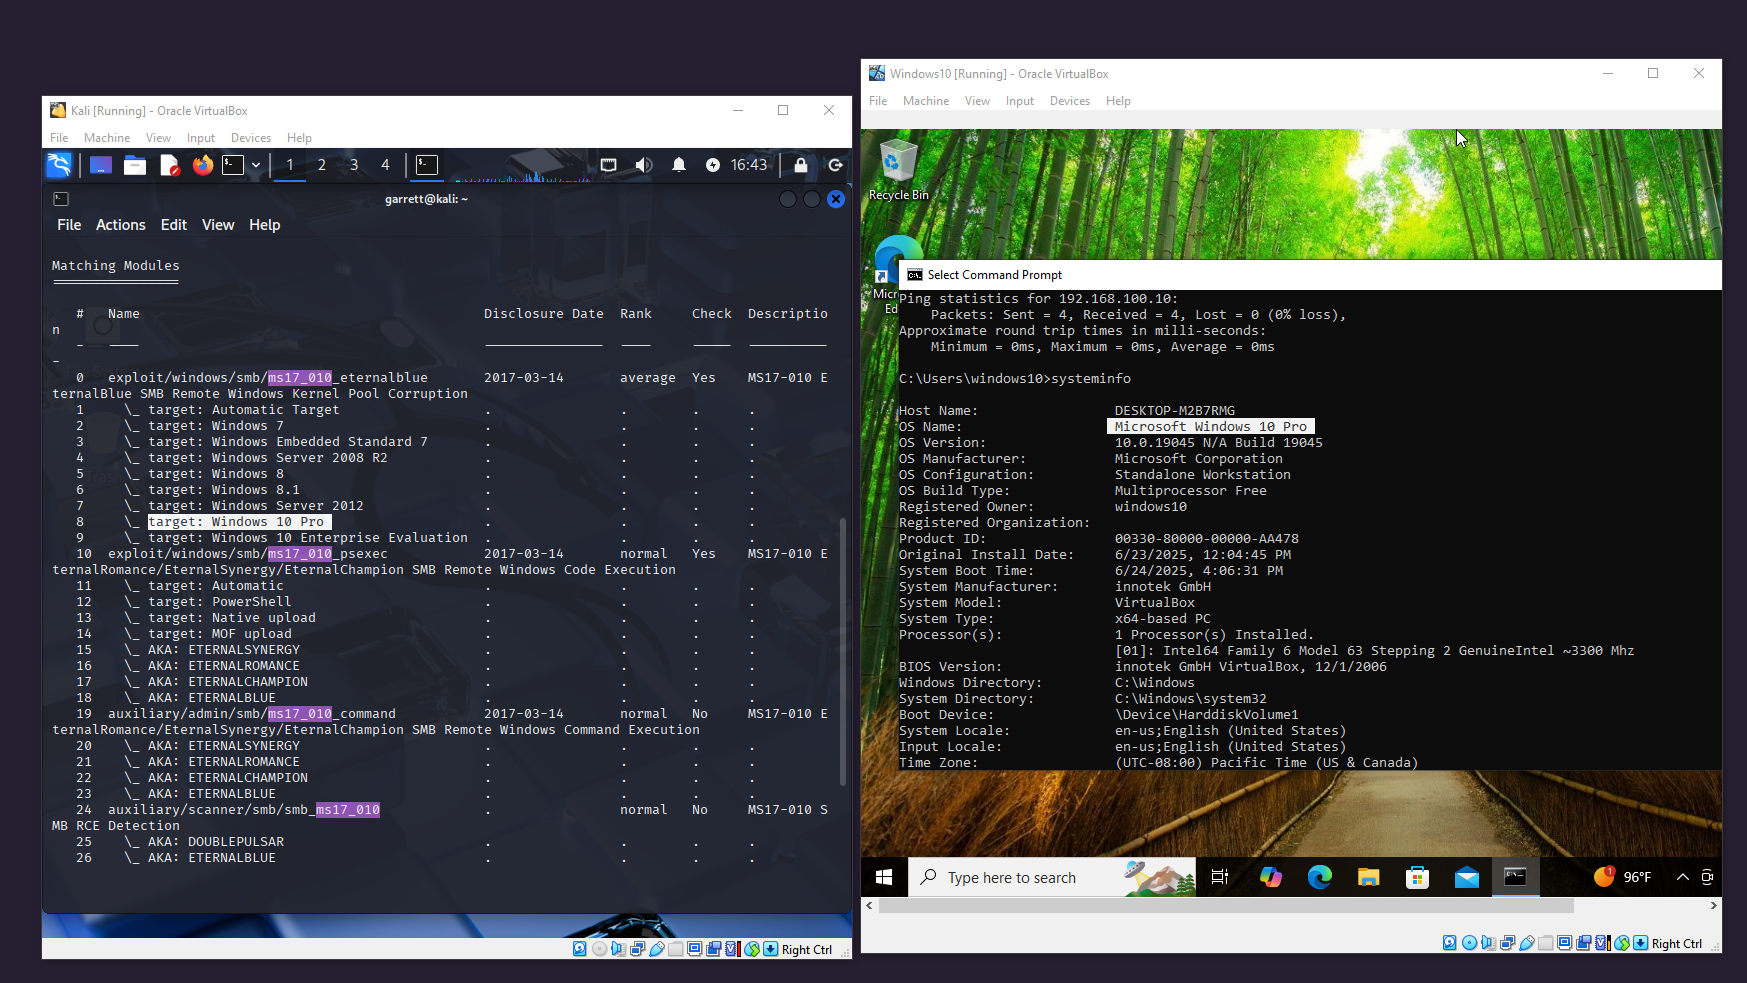1747x983 pixels.
Task: Open View menu in Kali terminal
Action: 218,225
